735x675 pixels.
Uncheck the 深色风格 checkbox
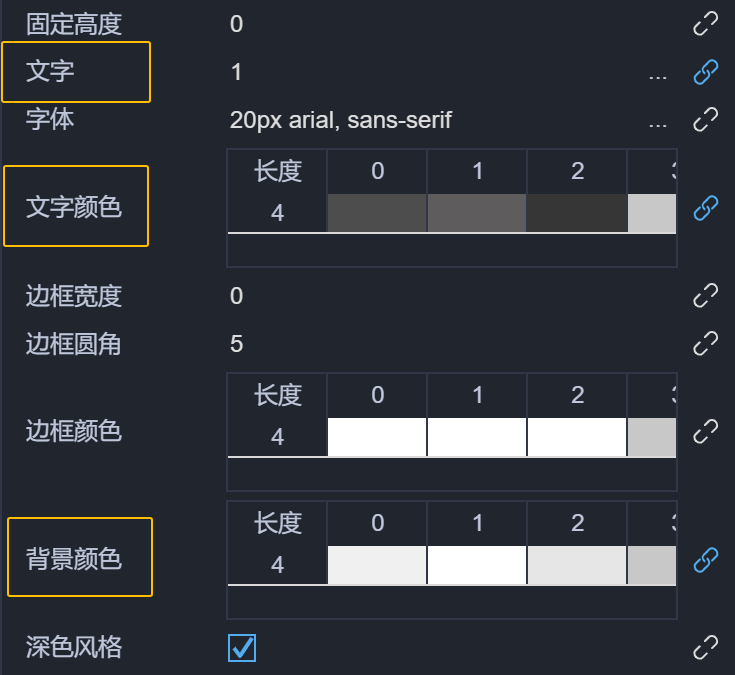242,648
